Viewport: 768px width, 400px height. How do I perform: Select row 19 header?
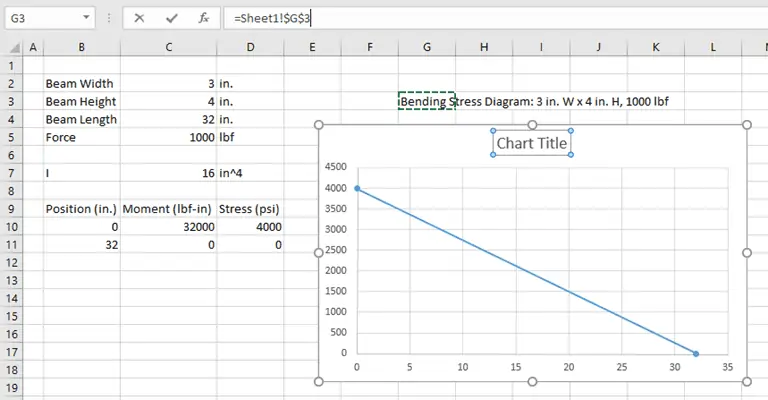[x=12, y=388]
